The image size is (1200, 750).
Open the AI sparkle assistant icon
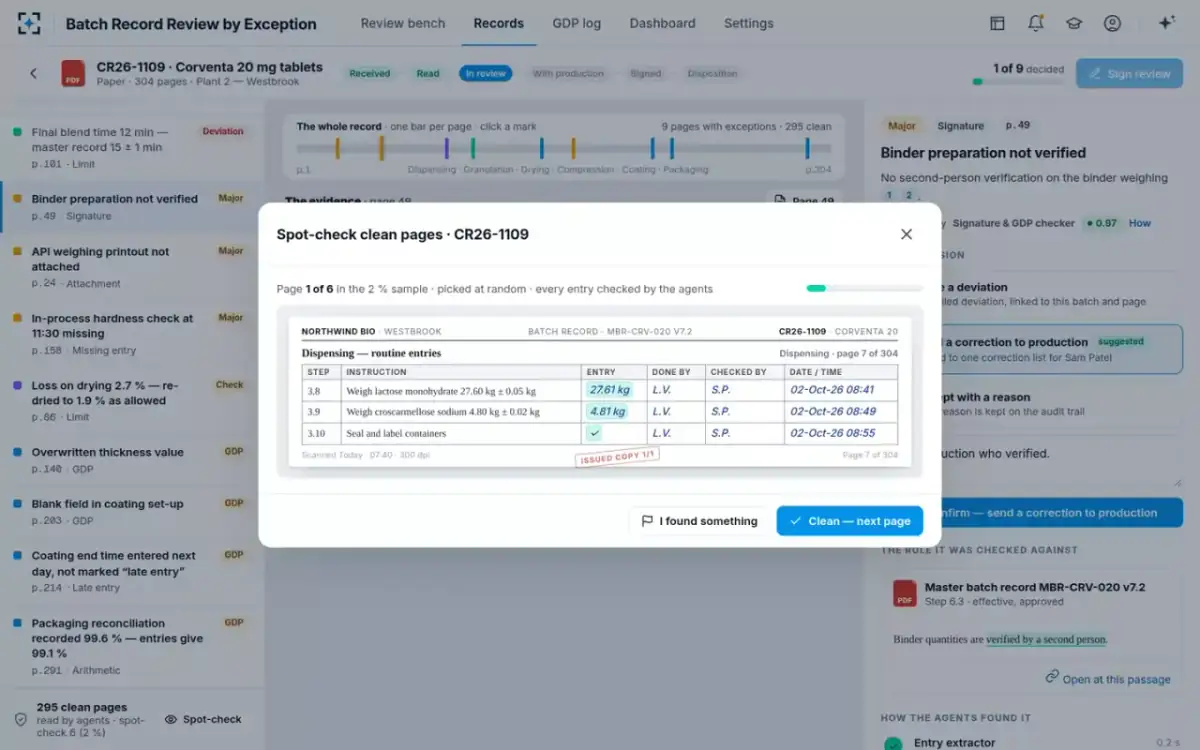pyautogui.click(x=1166, y=23)
